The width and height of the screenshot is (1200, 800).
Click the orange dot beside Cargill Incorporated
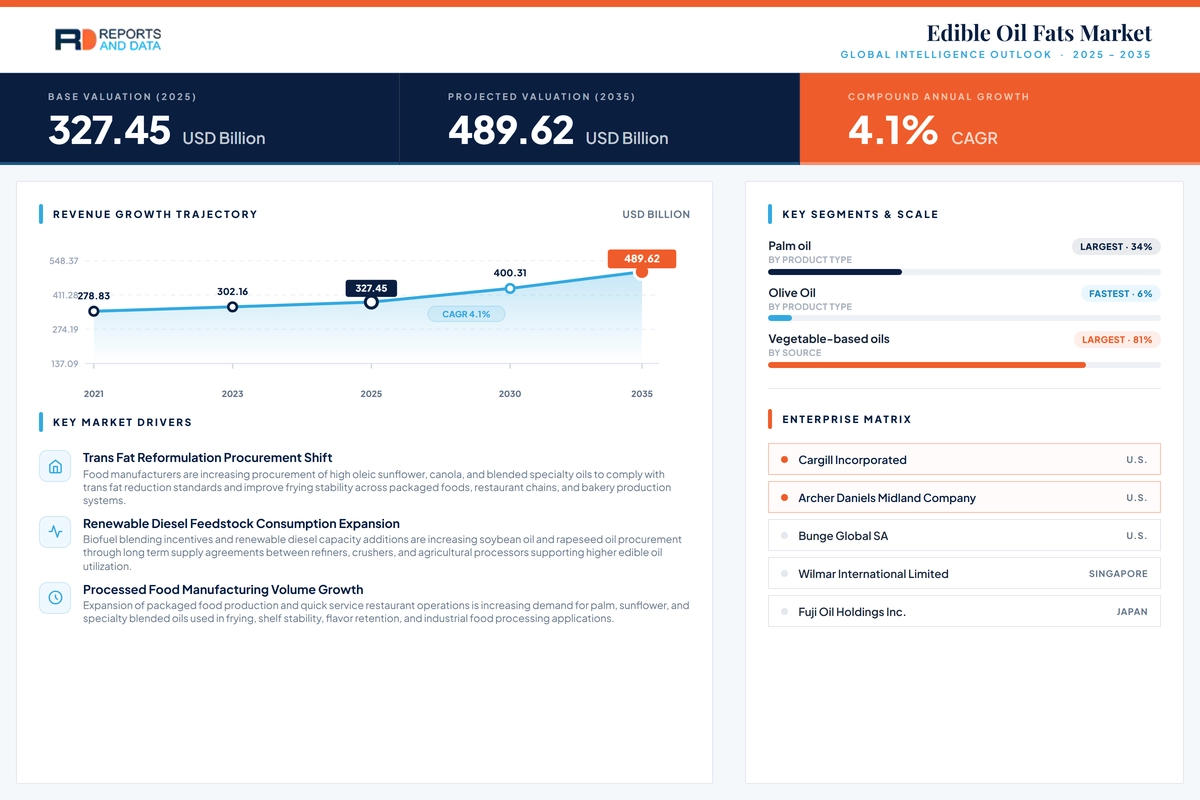[784, 460]
